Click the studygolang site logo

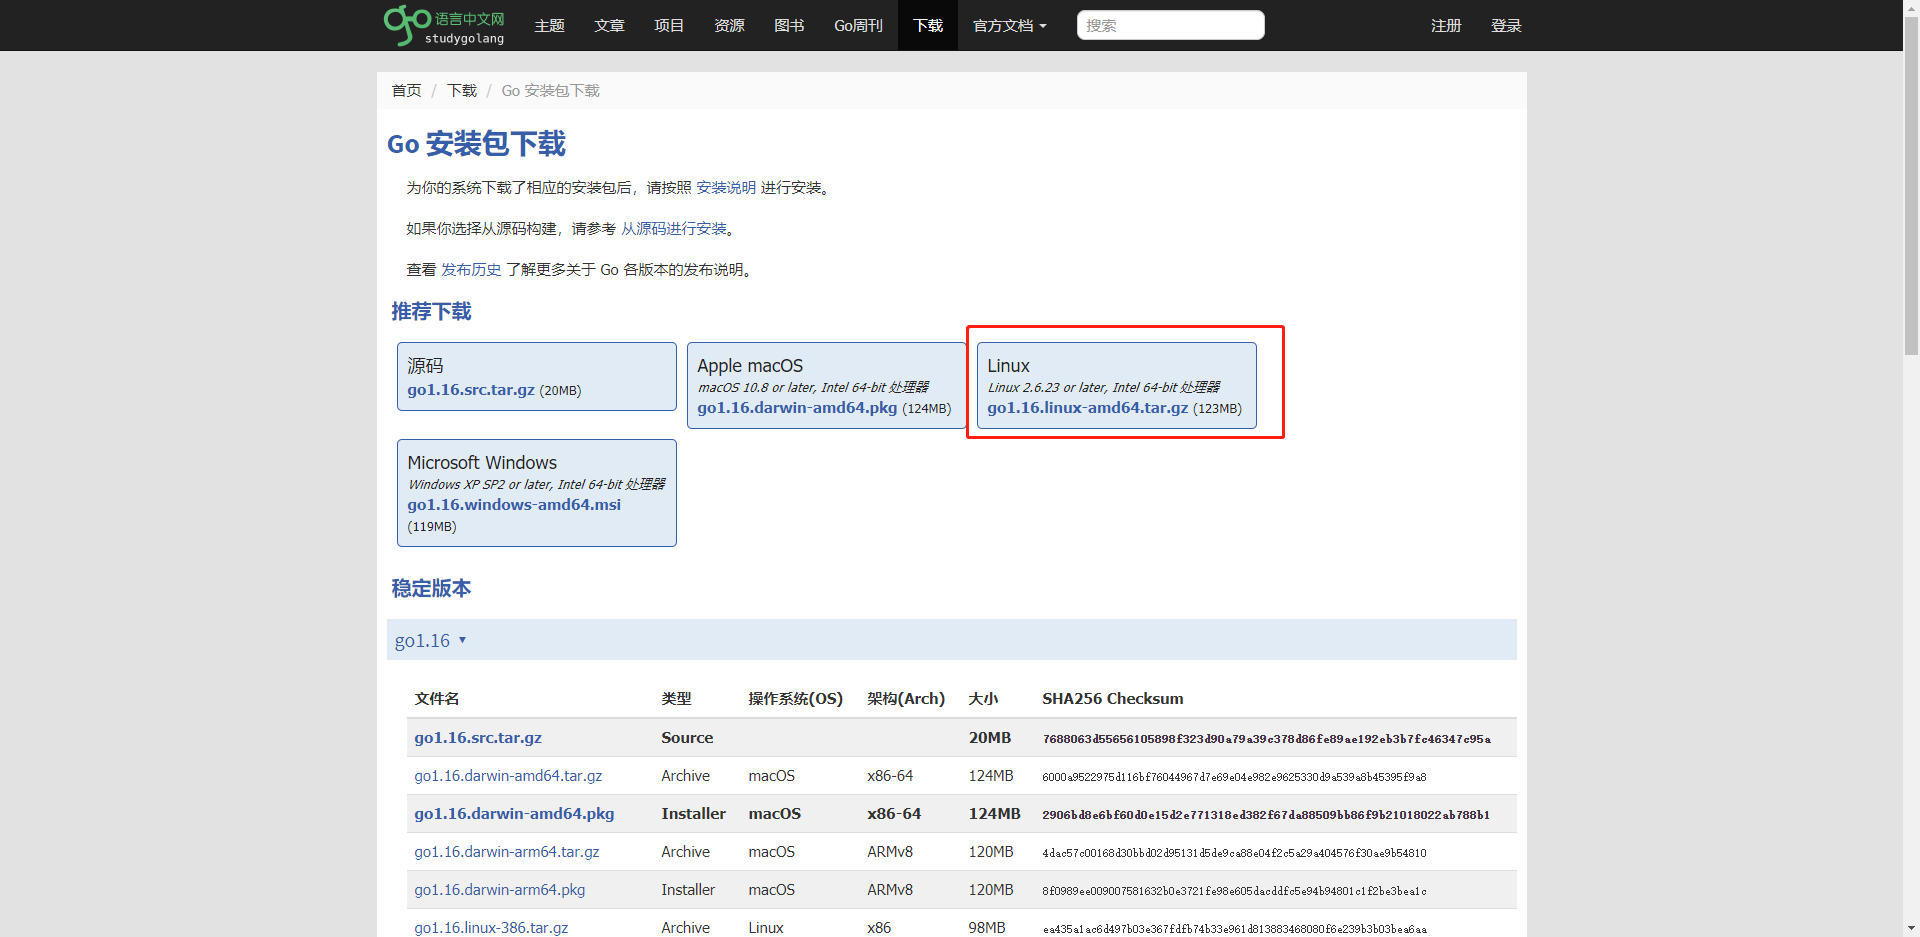pyautogui.click(x=444, y=25)
